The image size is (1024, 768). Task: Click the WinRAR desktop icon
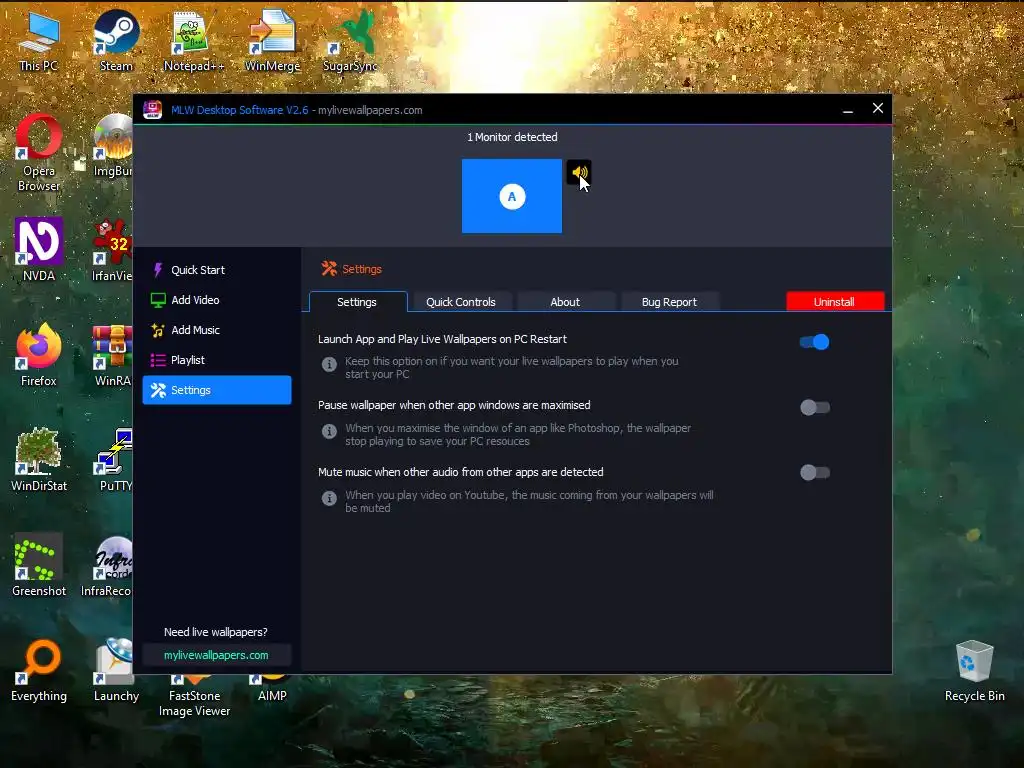[113, 355]
